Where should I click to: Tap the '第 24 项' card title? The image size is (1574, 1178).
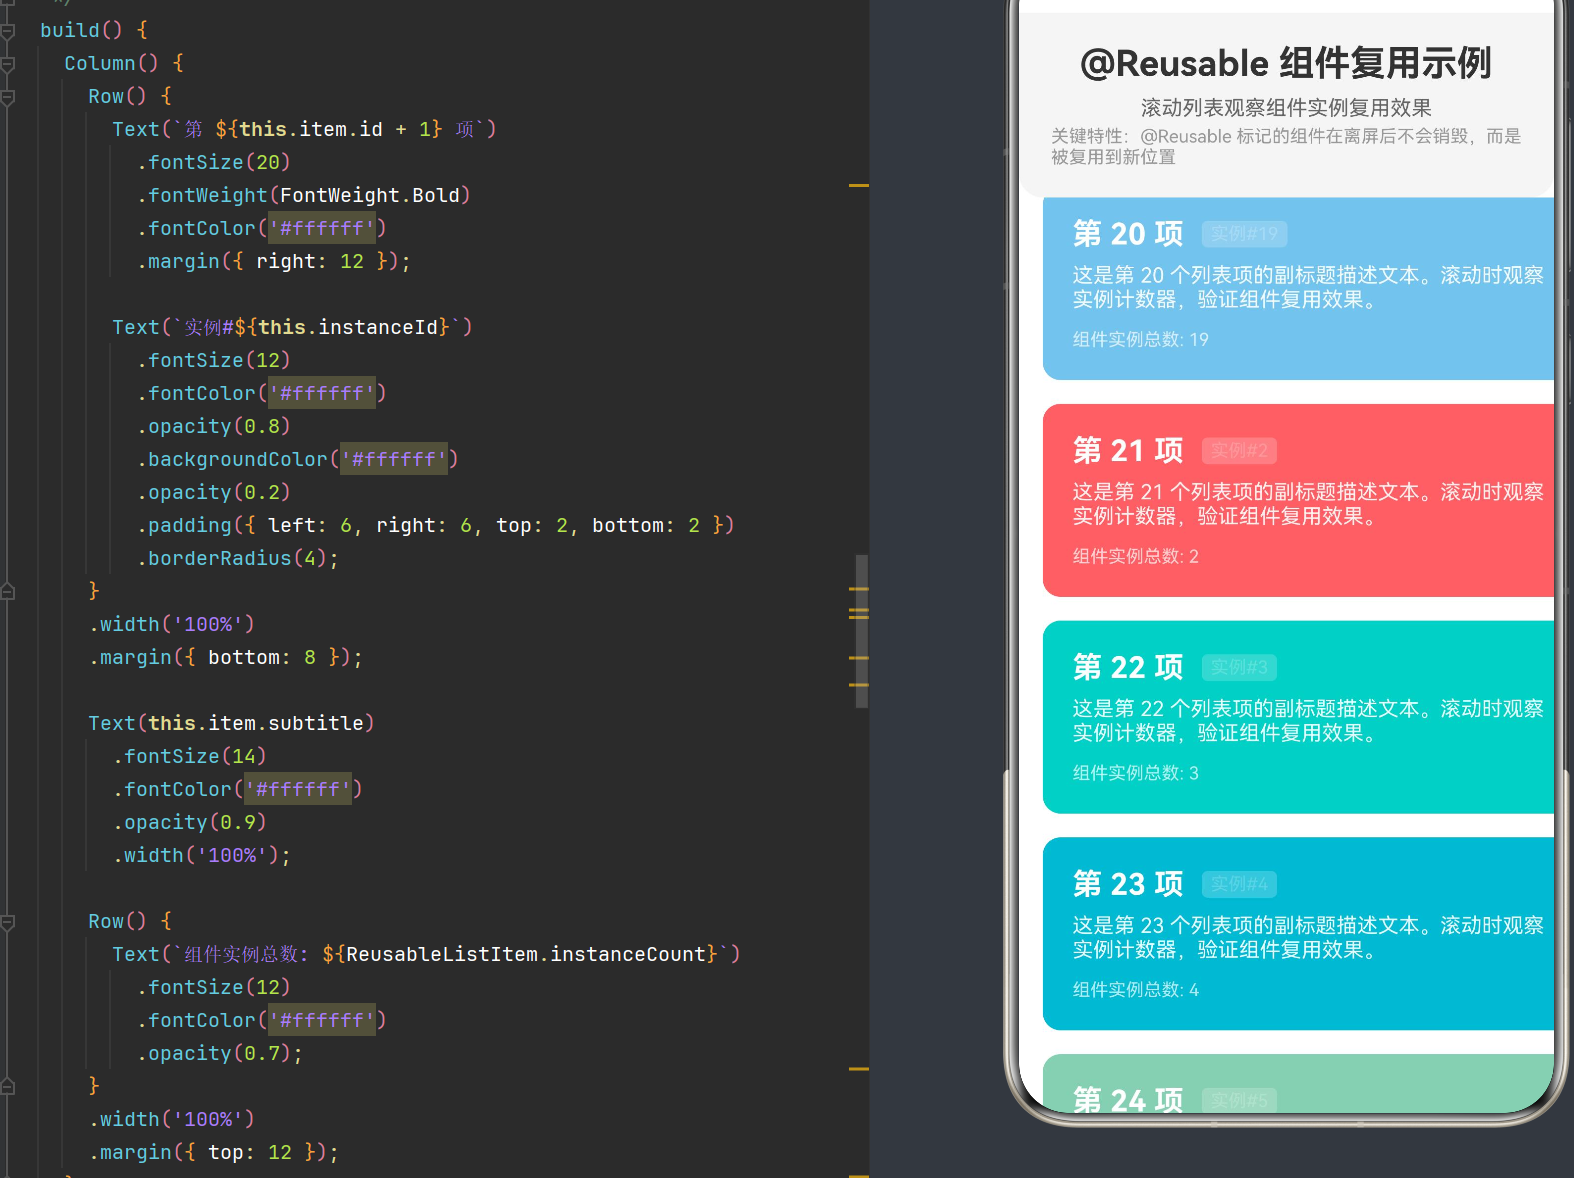1128,1099
